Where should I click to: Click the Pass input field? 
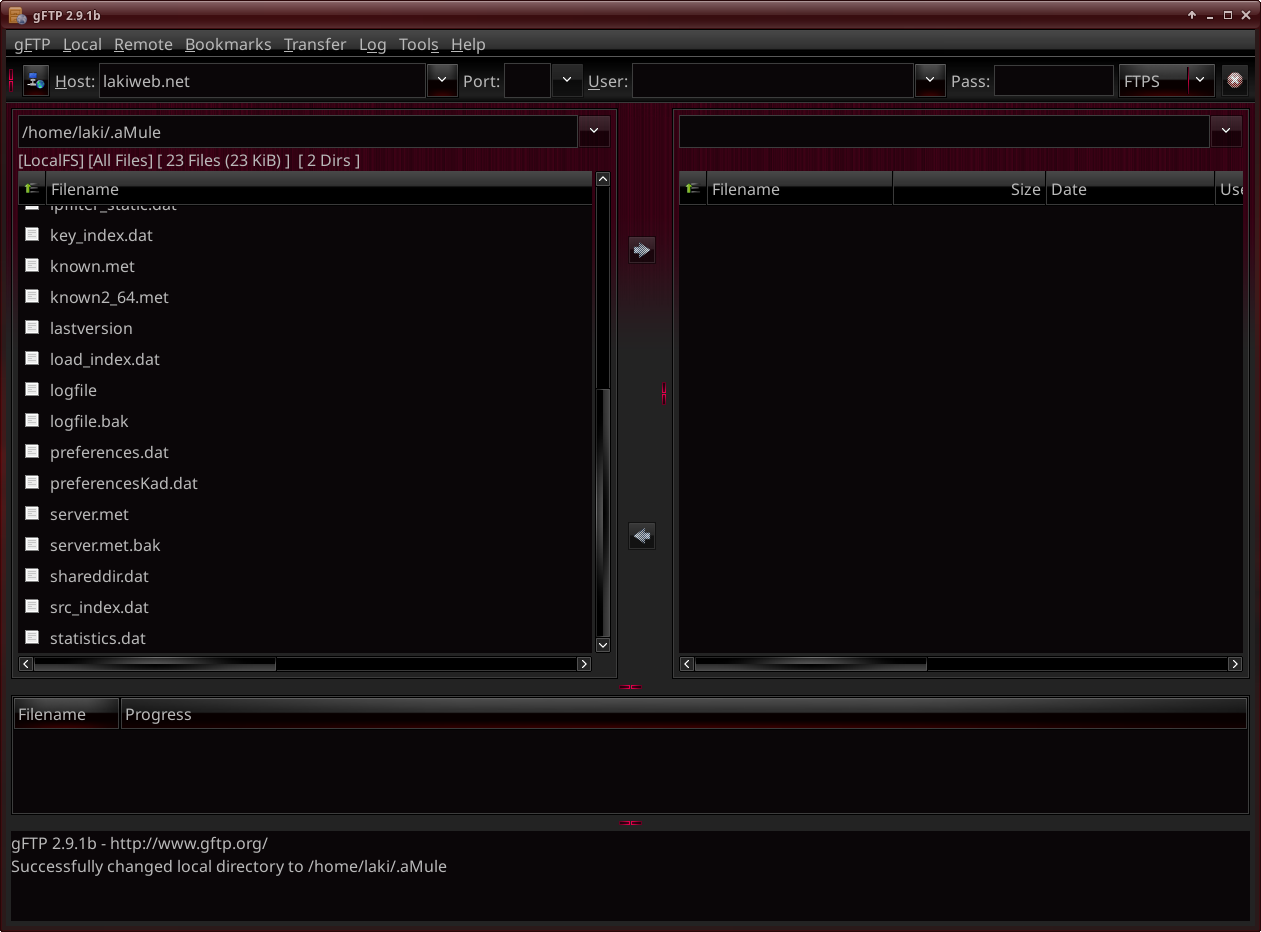tap(1053, 81)
